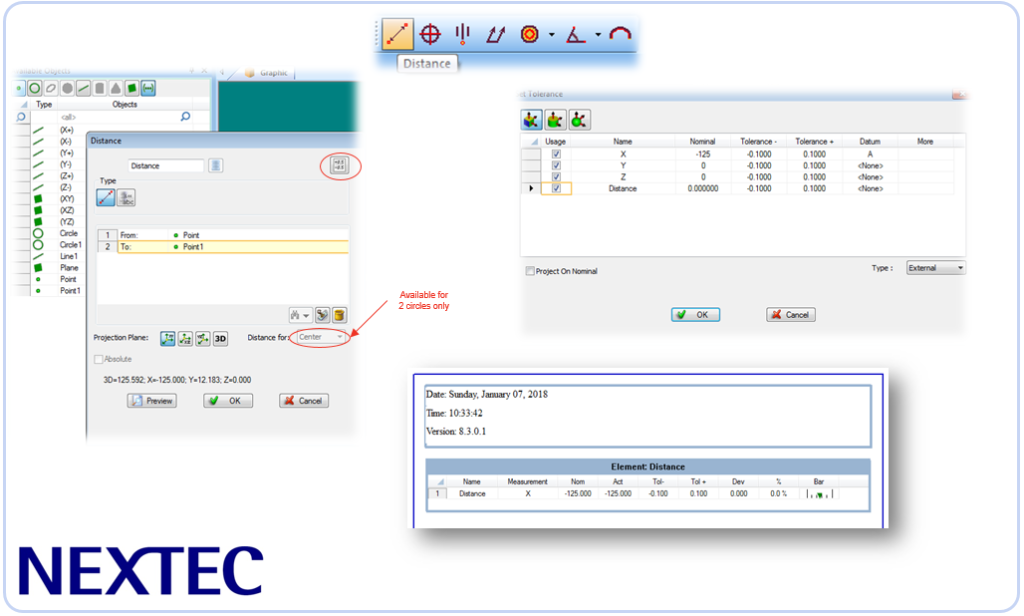Filter objects by green plane type icon

pos(132,88)
